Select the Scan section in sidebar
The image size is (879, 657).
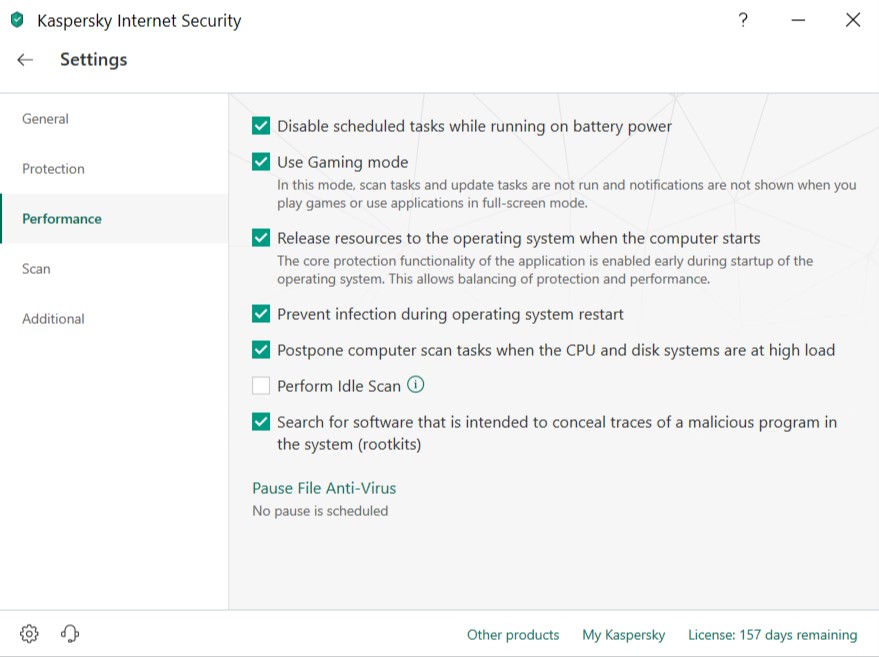37,269
